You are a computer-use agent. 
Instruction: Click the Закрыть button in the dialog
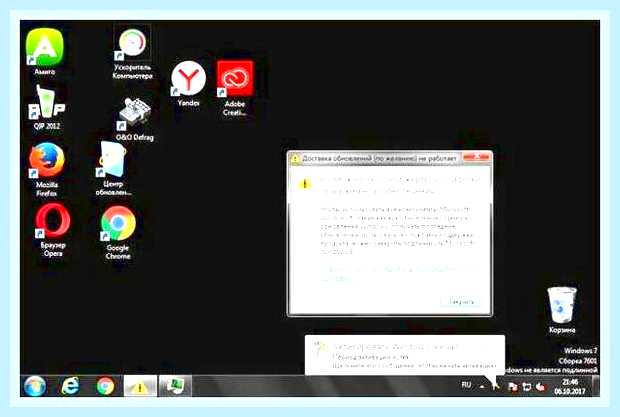461,302
